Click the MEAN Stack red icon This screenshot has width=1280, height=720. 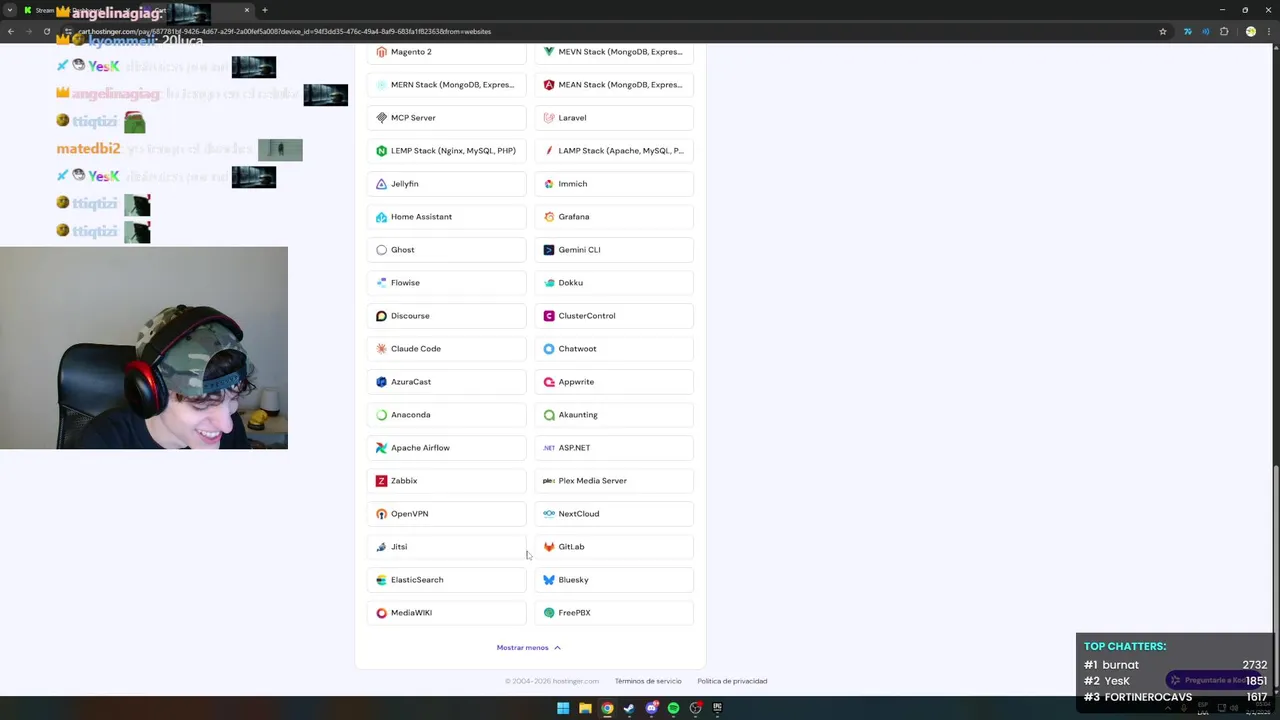549,85
